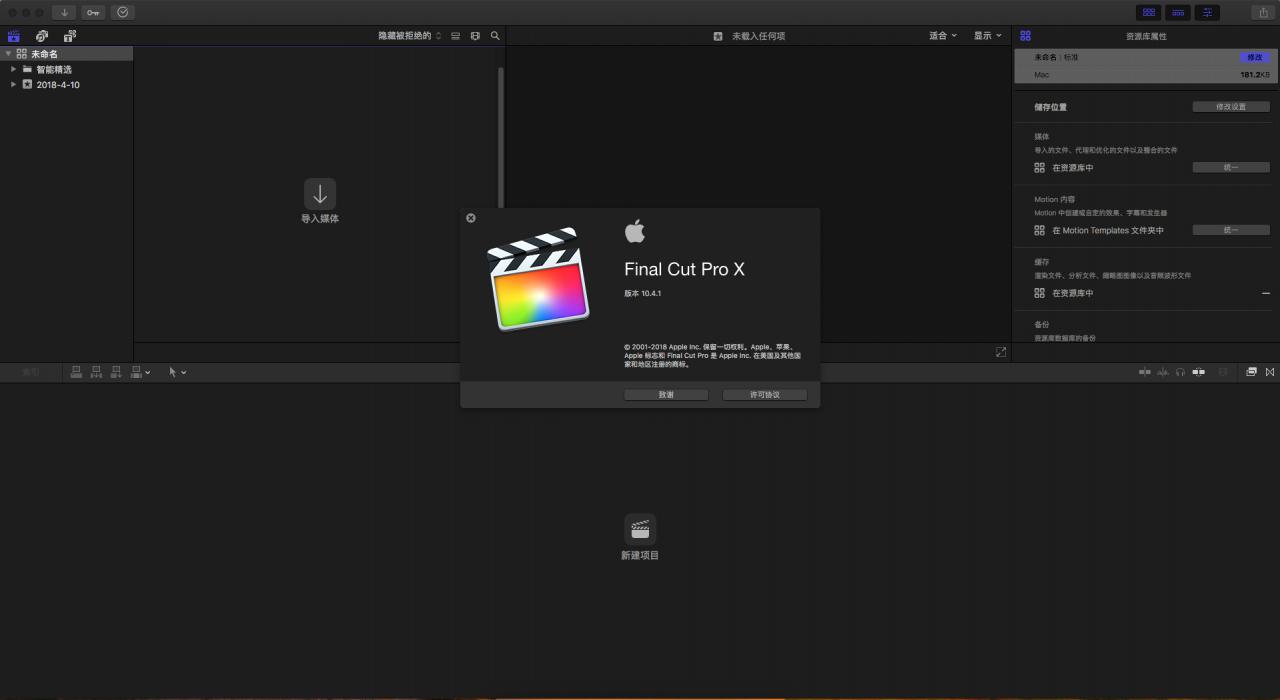Toggle the Browser panel layout button

pos(1149,12)
